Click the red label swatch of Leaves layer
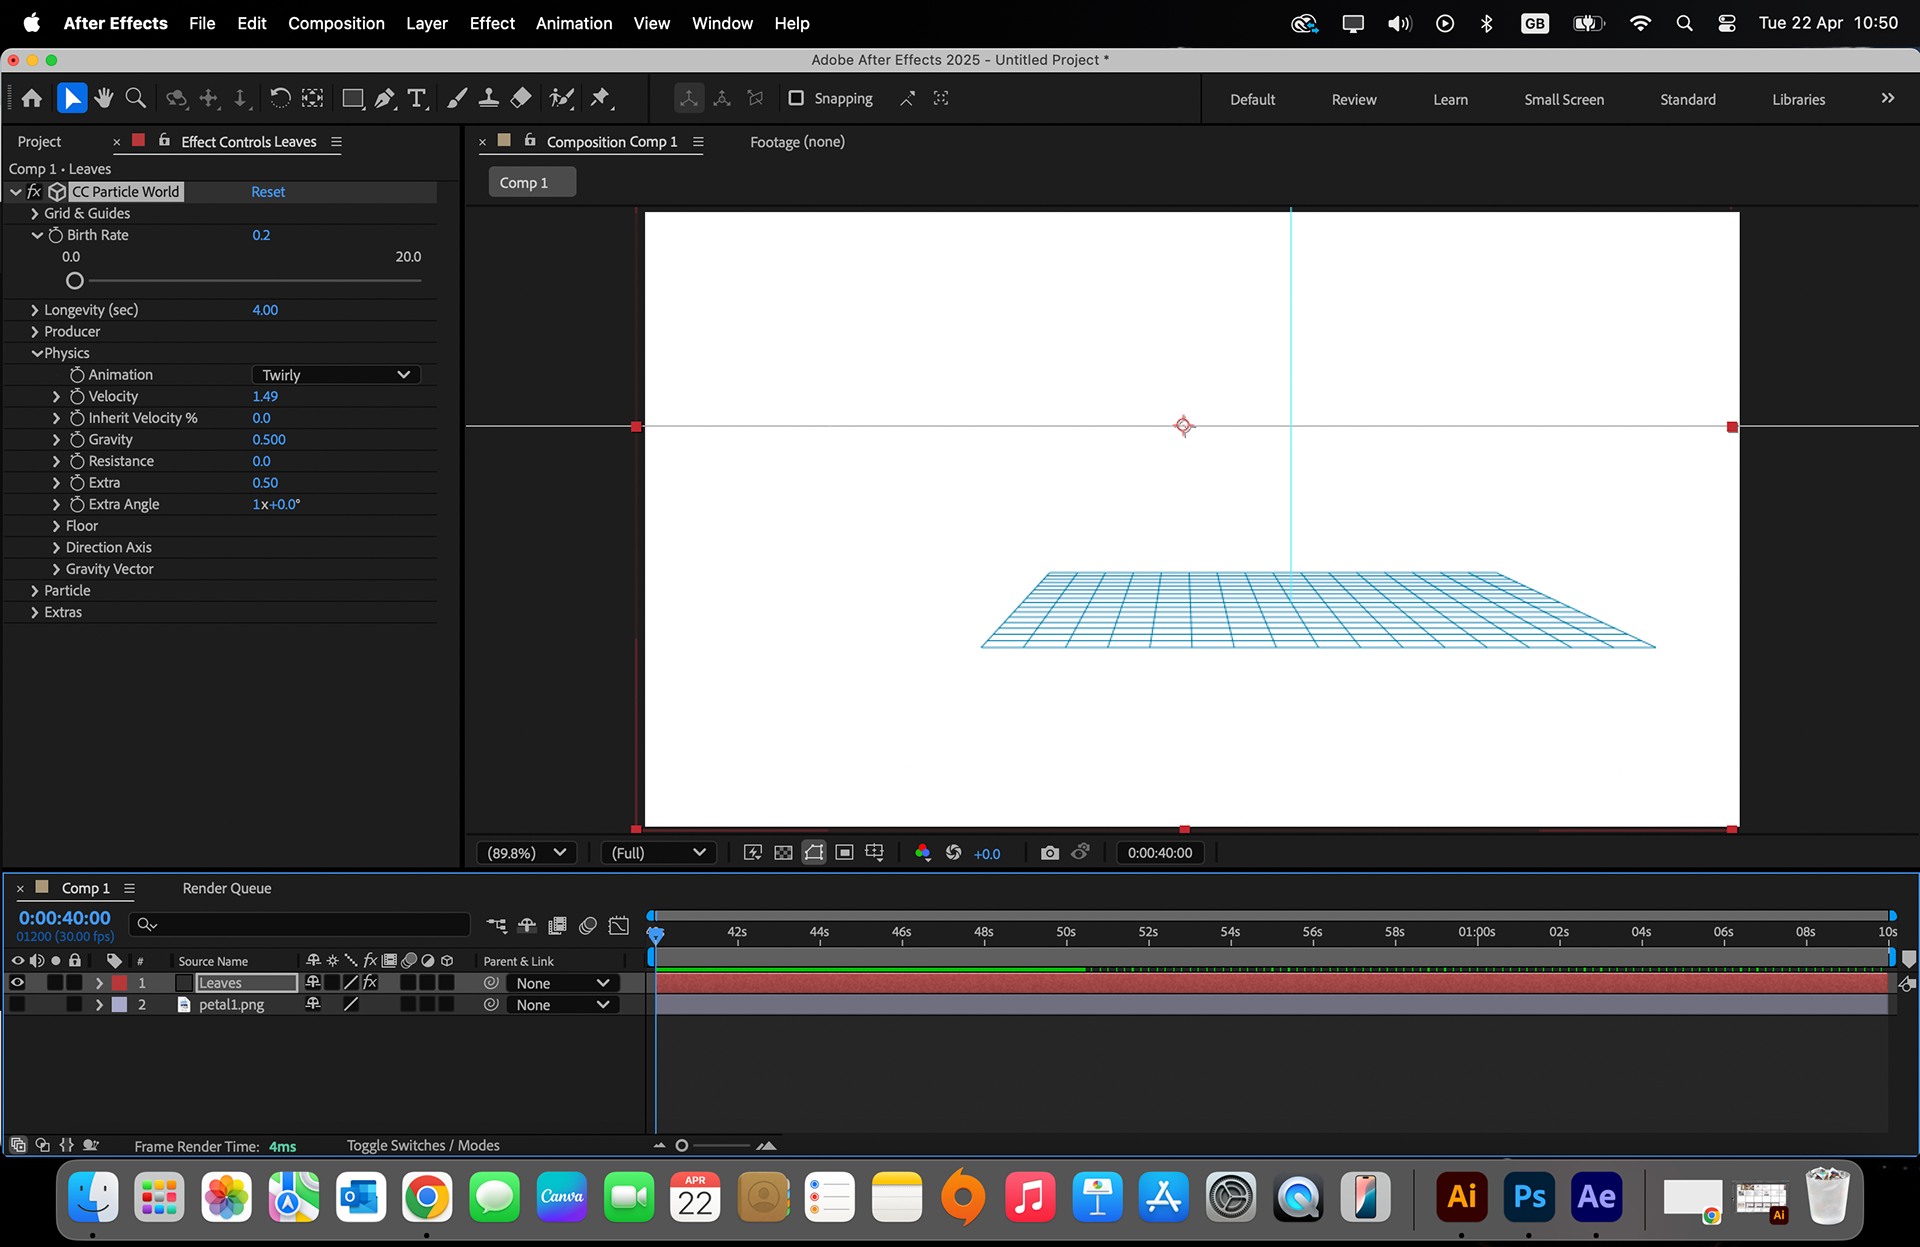Viewport: 1920px width, 1247px height. pos(120,983)
